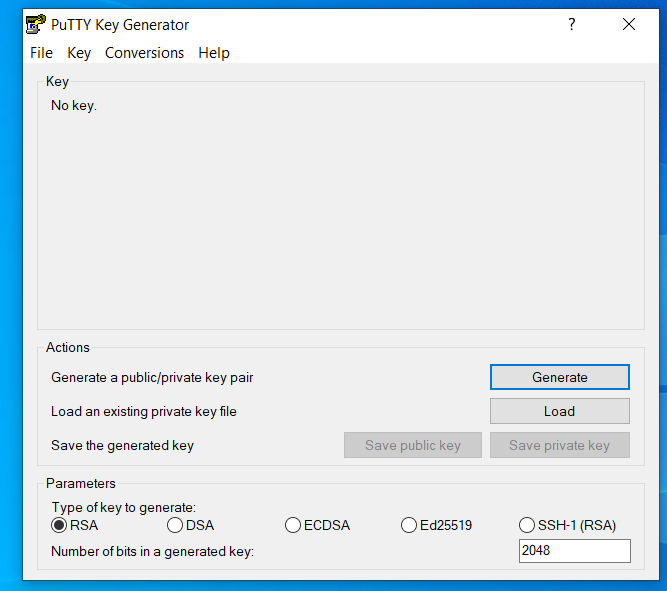
Task: Open the Key menu
Action: [79, 53]
